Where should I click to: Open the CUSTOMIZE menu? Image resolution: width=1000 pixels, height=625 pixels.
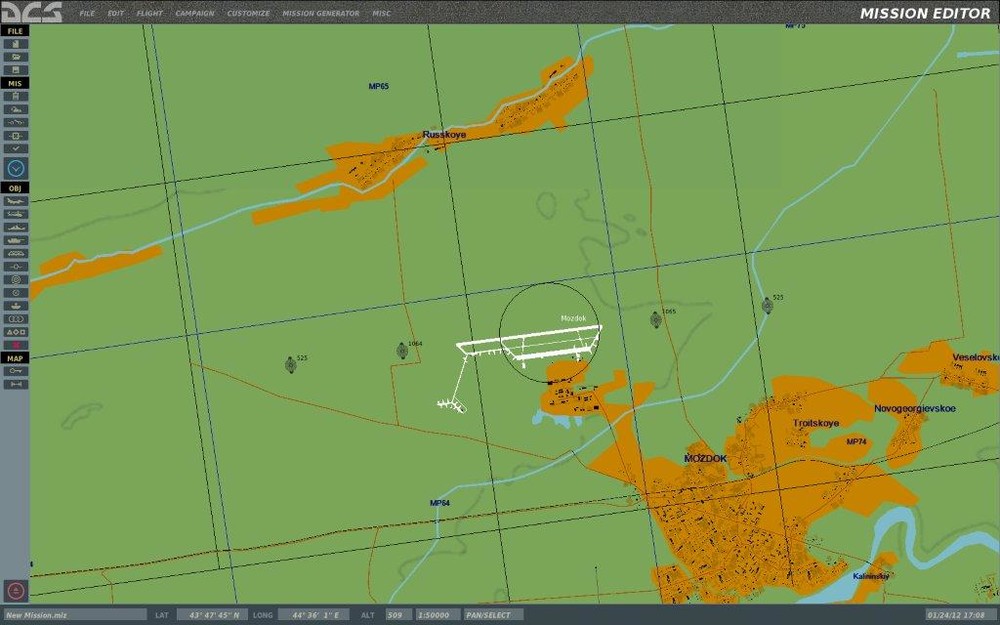[x=248, y=13]
